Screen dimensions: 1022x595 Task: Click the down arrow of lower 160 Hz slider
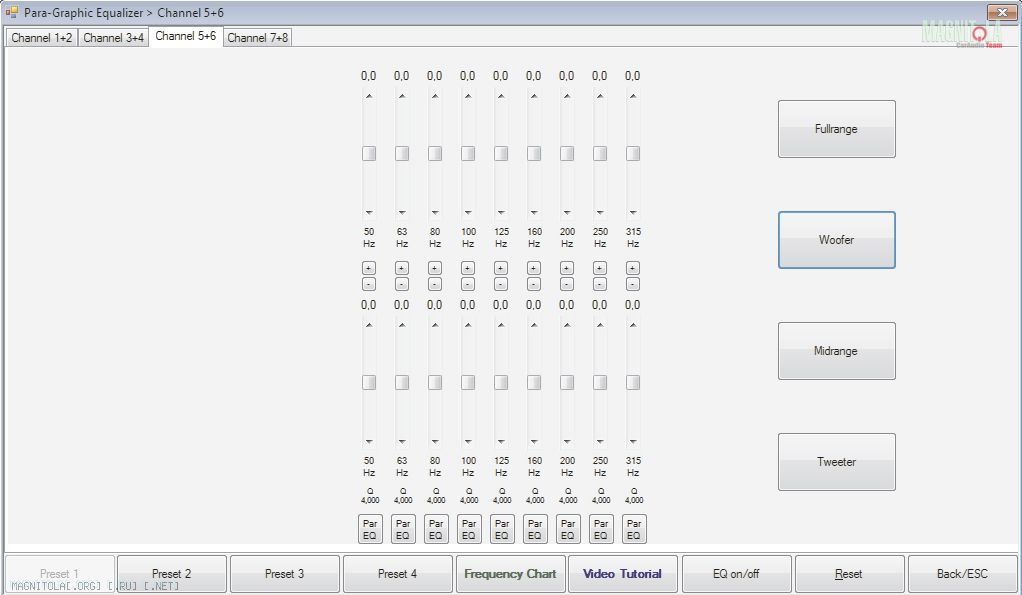pyautogui.click(x=534, y=441)
